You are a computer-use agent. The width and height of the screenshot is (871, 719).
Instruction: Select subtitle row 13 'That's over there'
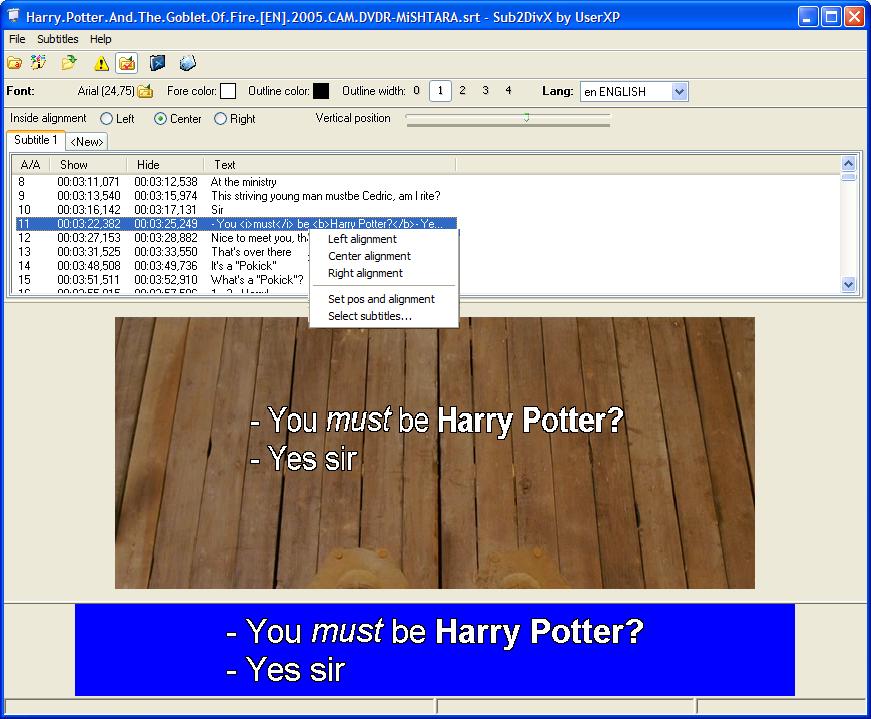[x=162, y=252]
